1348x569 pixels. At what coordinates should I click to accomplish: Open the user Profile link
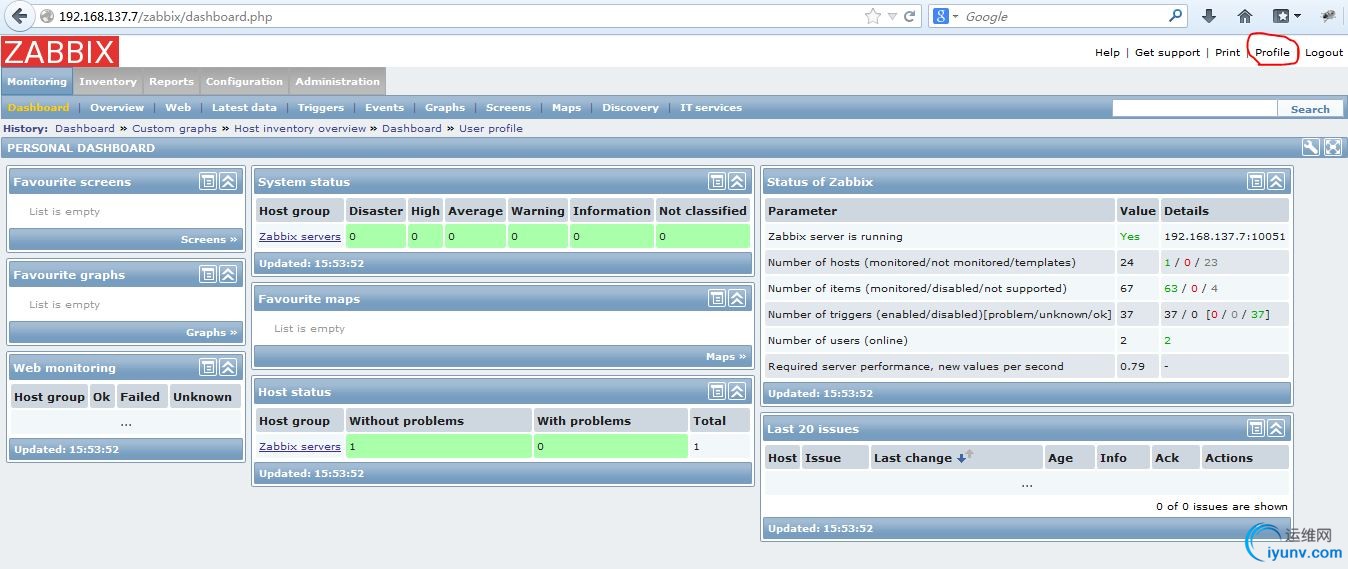click(x=1273, y=53)
